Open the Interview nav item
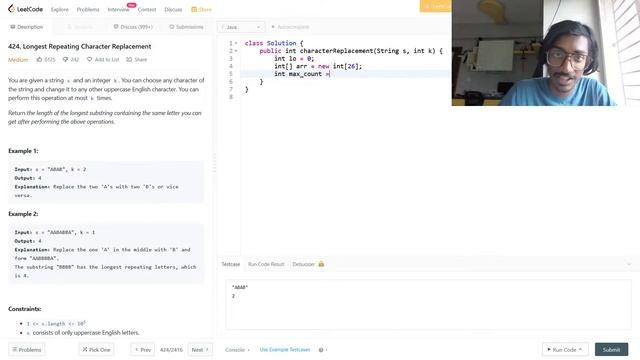Image resolution: width=640 pixels, height=360 pixels. tap(118, 9)
